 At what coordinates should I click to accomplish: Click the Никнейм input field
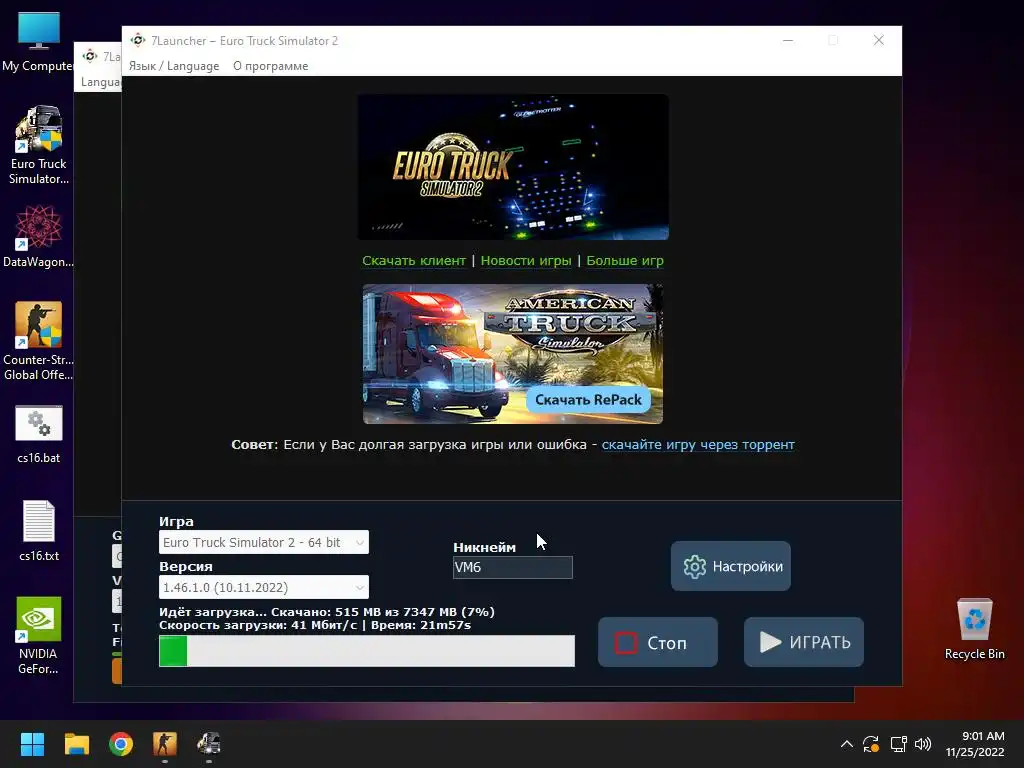(513, 568)
